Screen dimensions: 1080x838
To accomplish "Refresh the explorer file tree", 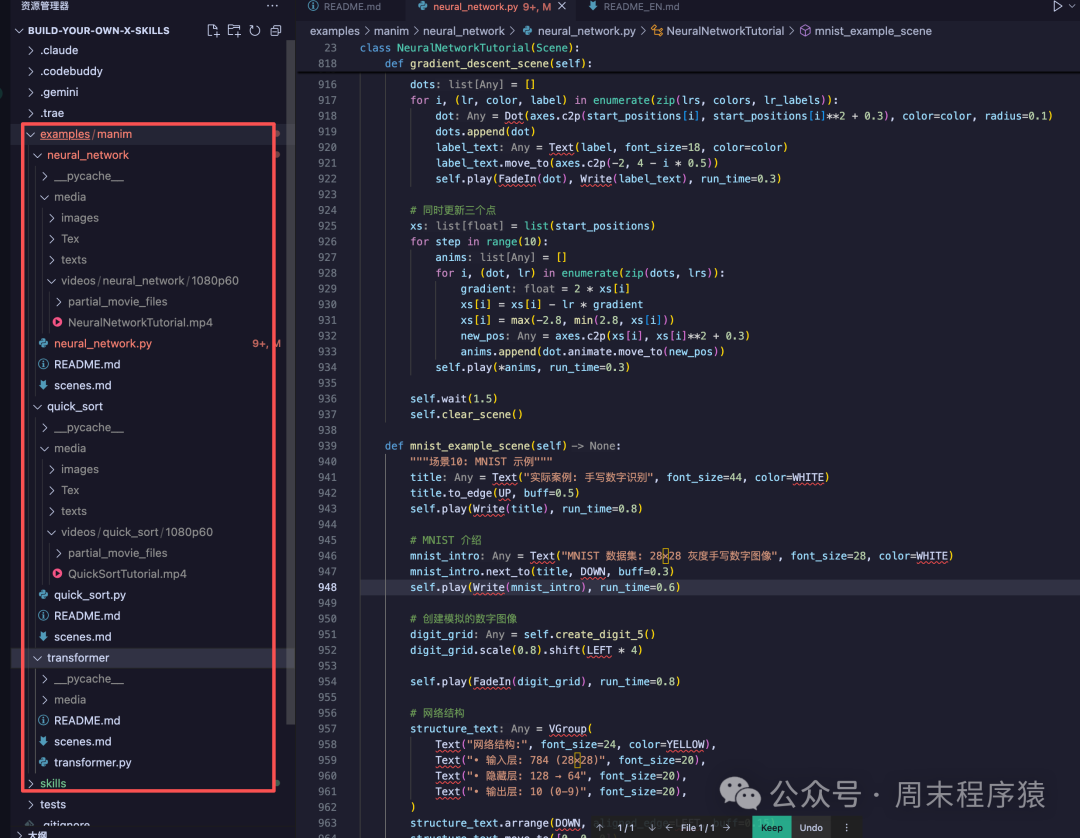I will tap(254, 31).
